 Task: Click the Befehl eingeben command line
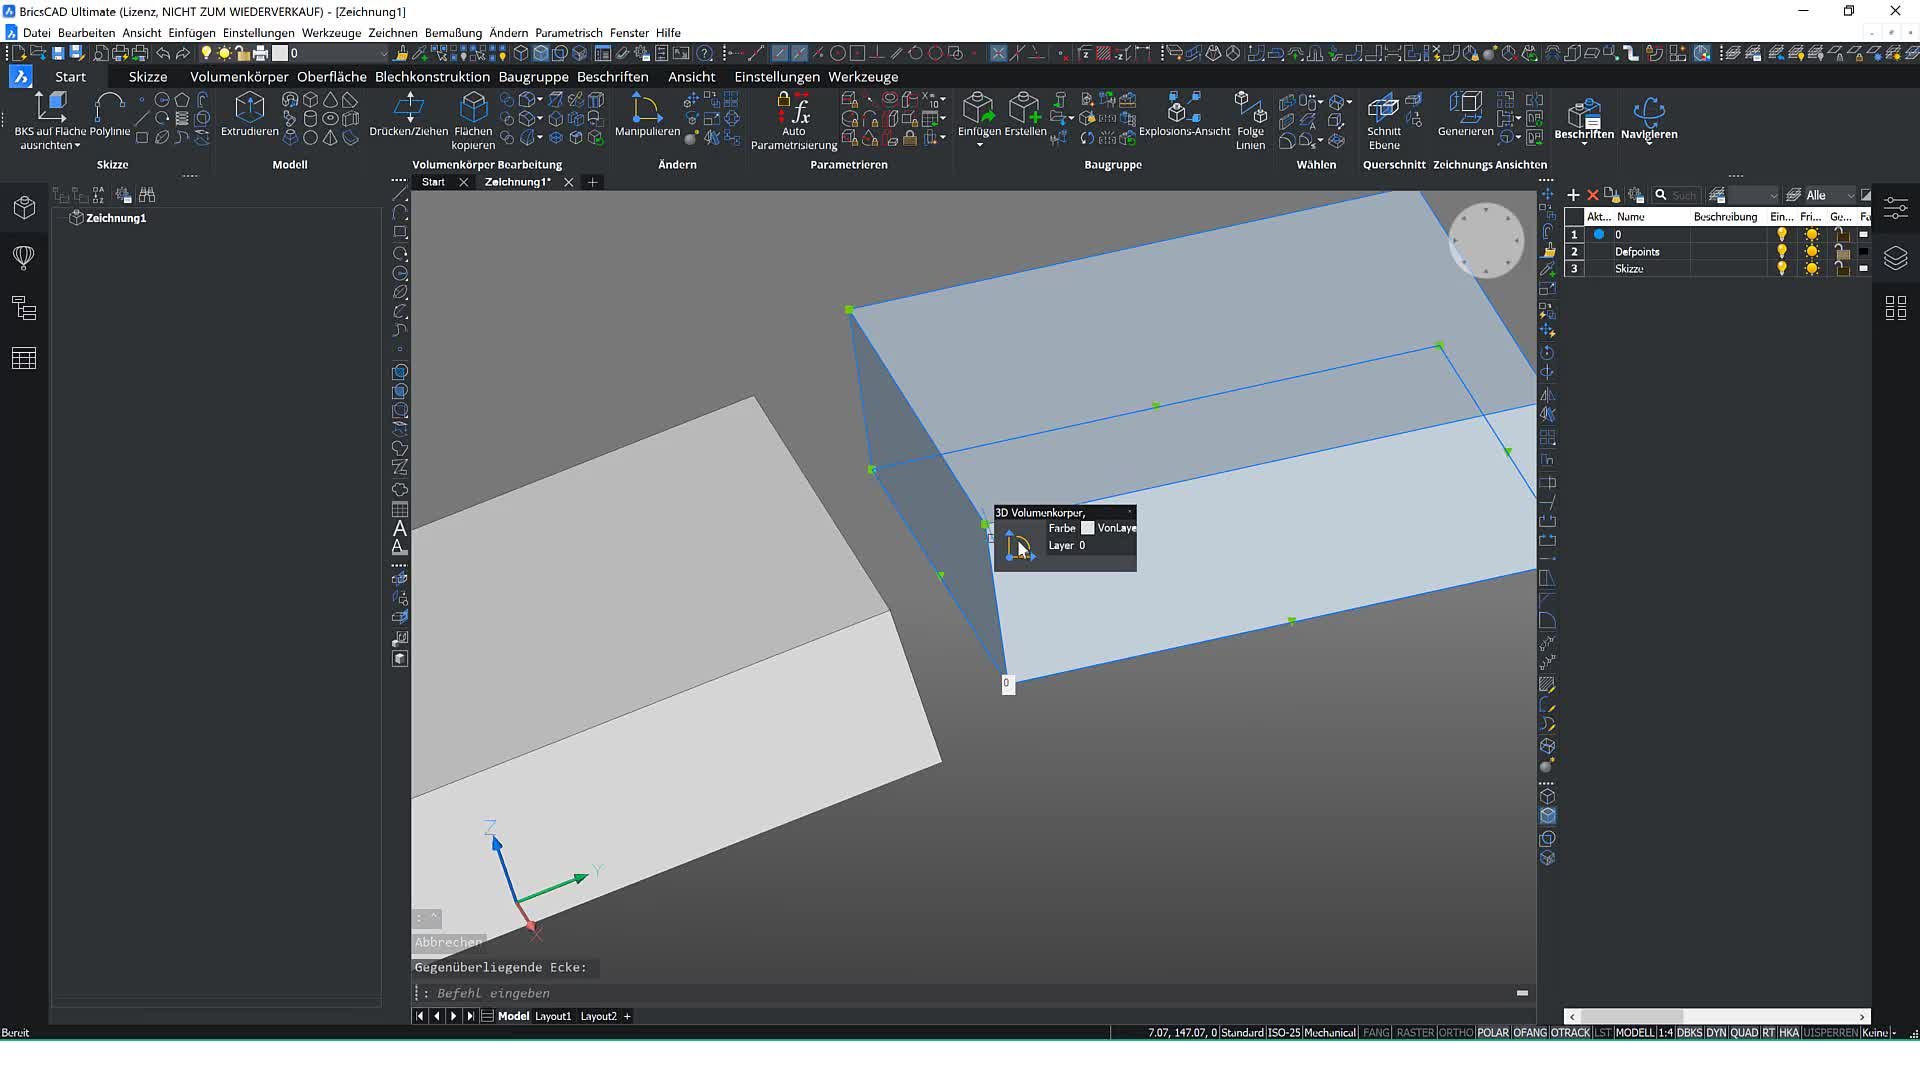(970, 993)
